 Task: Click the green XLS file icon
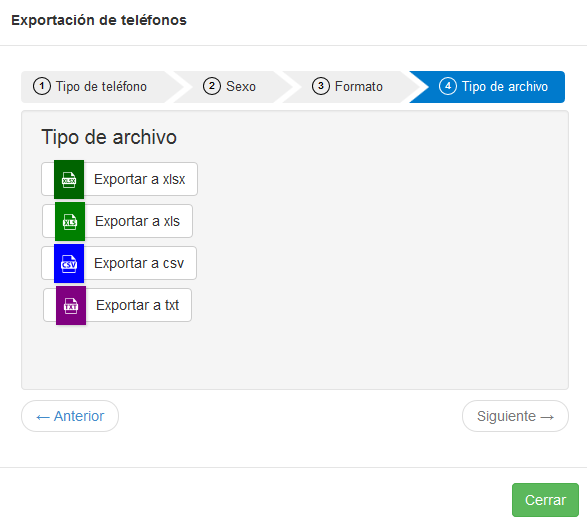coord(70,222)
